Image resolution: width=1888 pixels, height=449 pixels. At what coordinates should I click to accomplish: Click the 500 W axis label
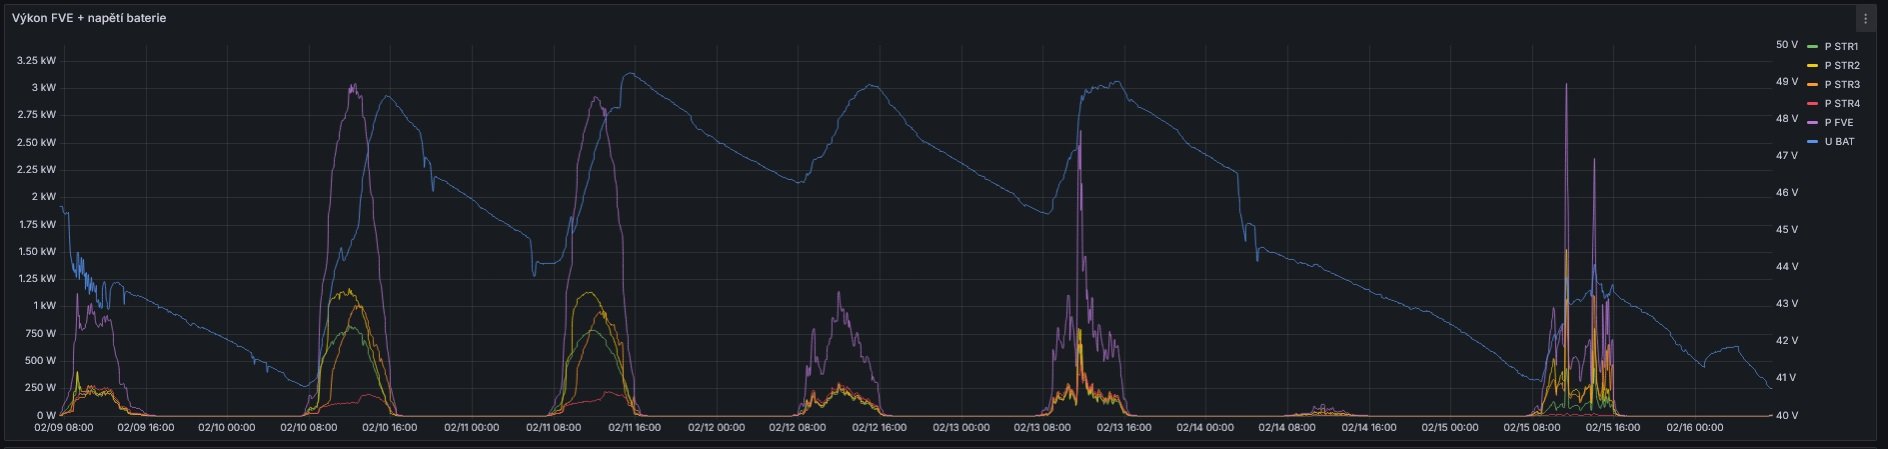pyautogui.click(x=41, y=360)
